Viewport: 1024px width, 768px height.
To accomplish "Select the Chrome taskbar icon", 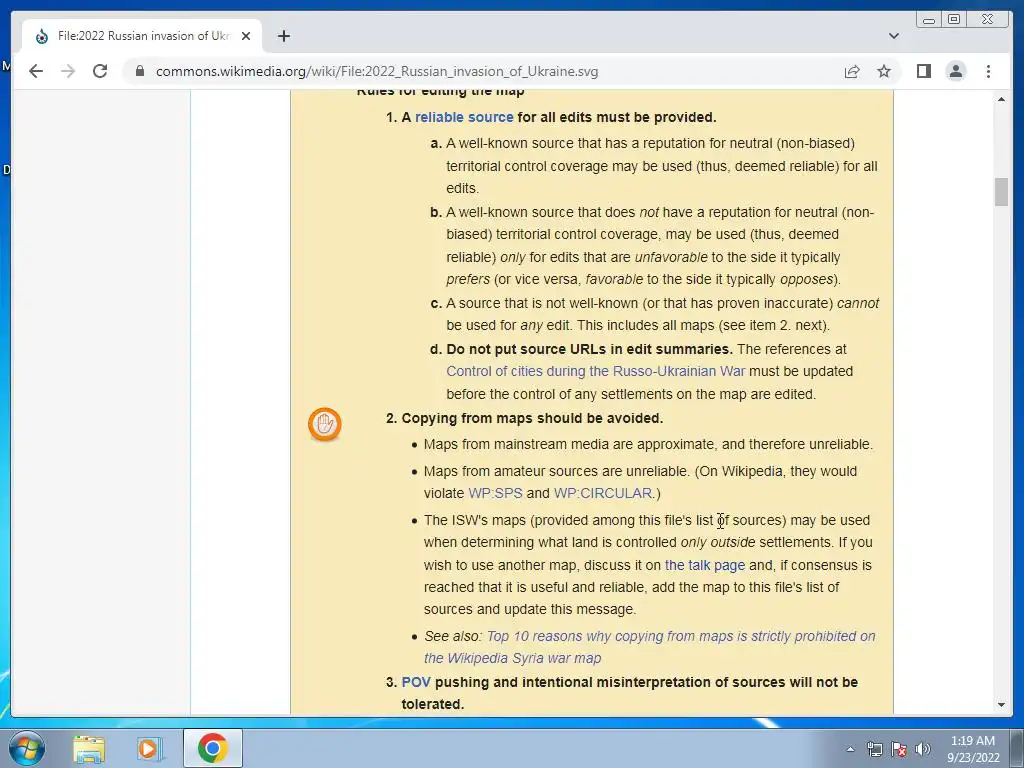I will pos(212,748).
